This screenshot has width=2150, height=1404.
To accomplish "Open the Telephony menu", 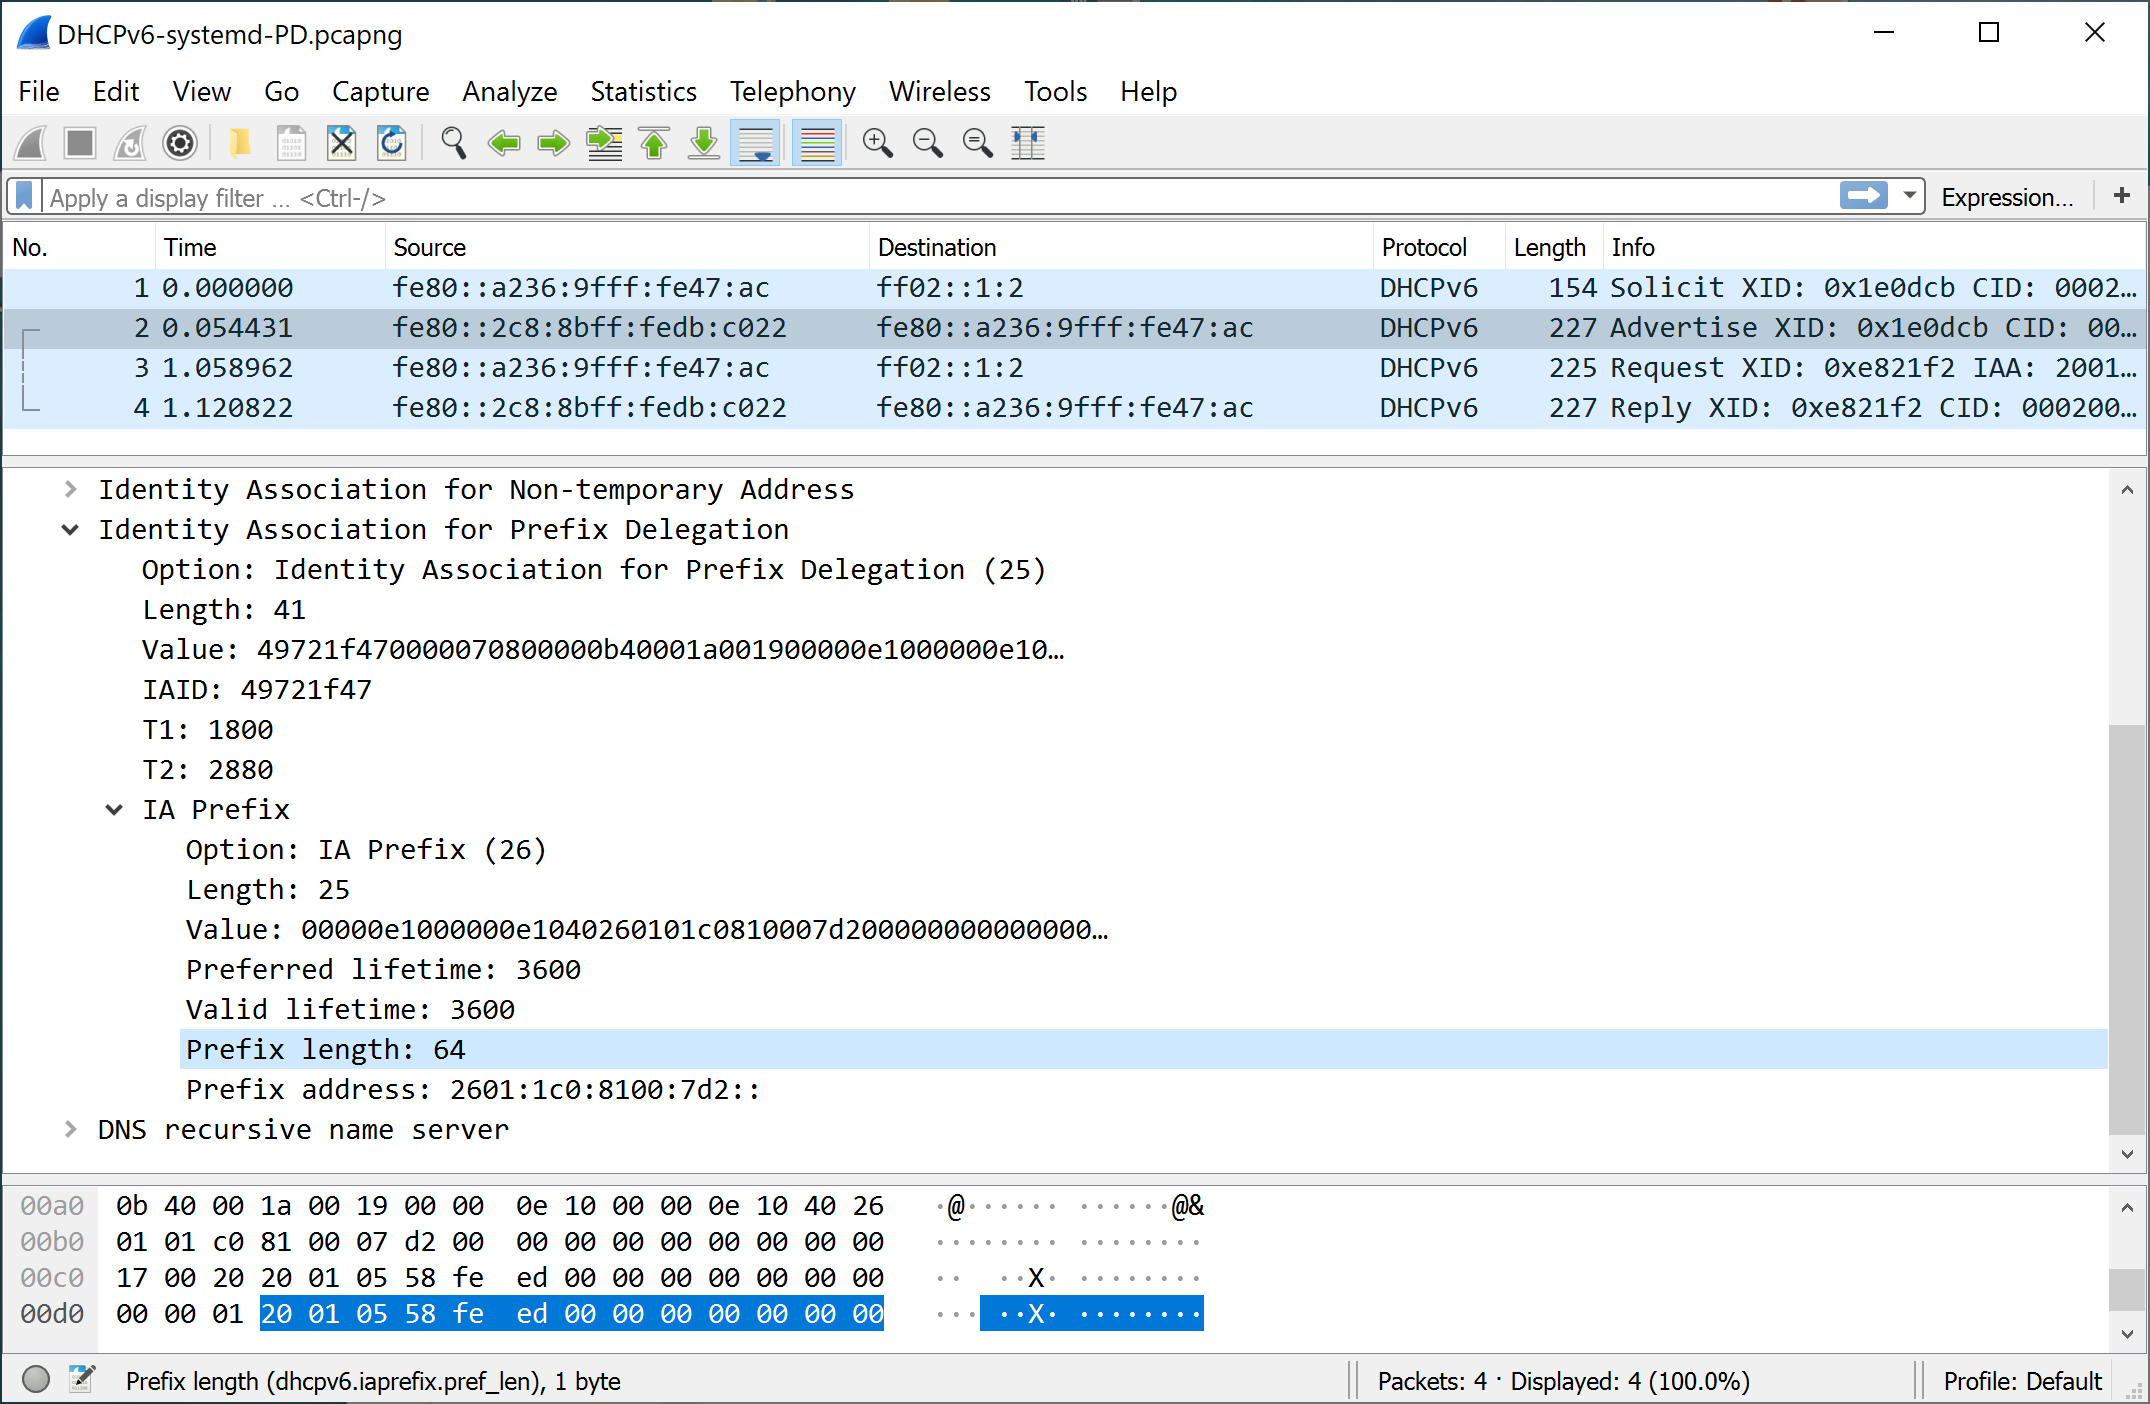I will tap(792, 91).
